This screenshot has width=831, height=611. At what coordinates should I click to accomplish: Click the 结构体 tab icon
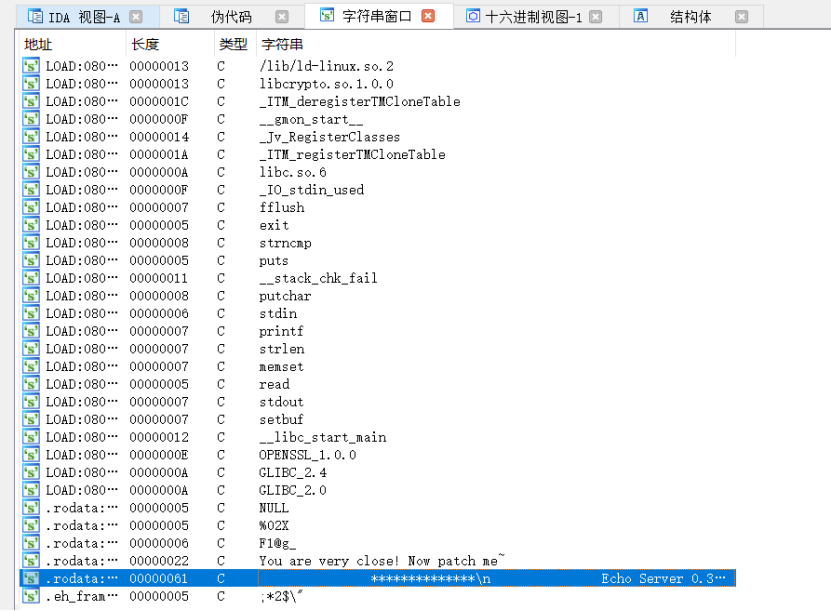641,15
